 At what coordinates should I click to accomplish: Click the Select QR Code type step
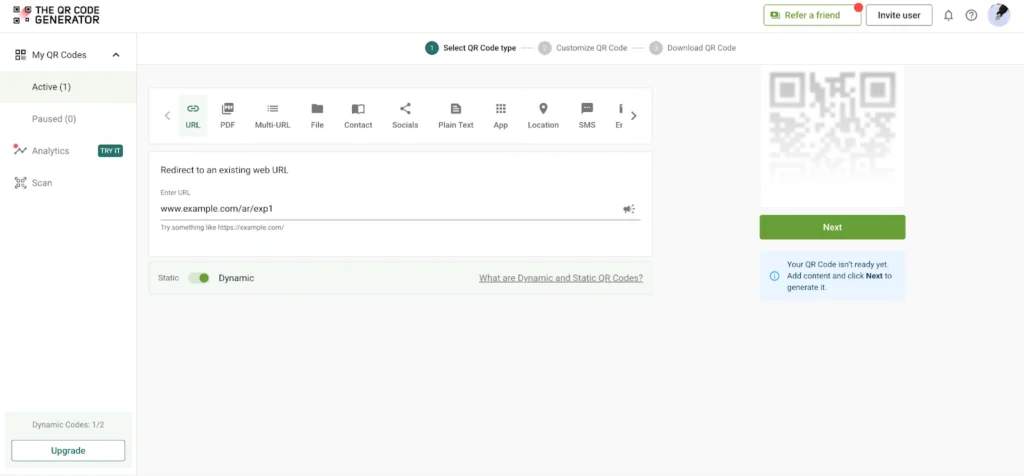(470, 48)
